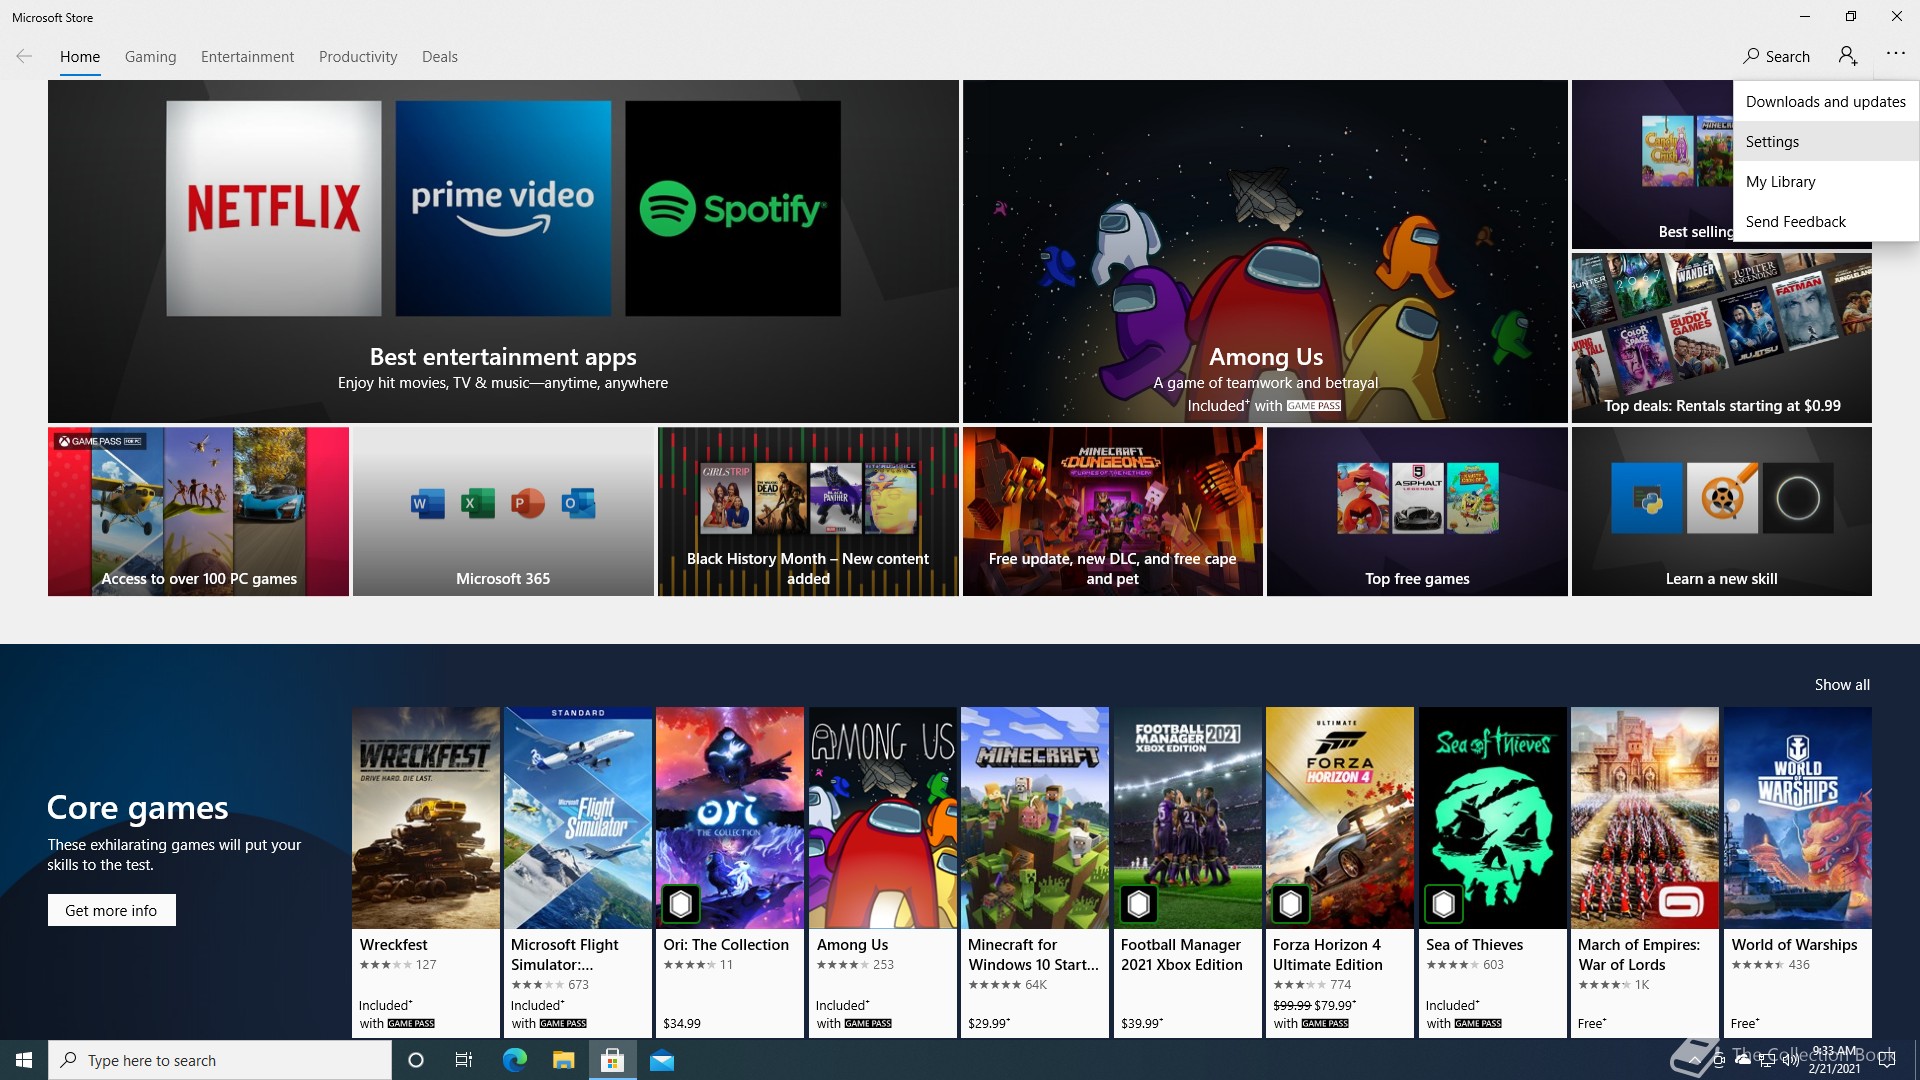Go to the Deals tab

click(440, 57)
